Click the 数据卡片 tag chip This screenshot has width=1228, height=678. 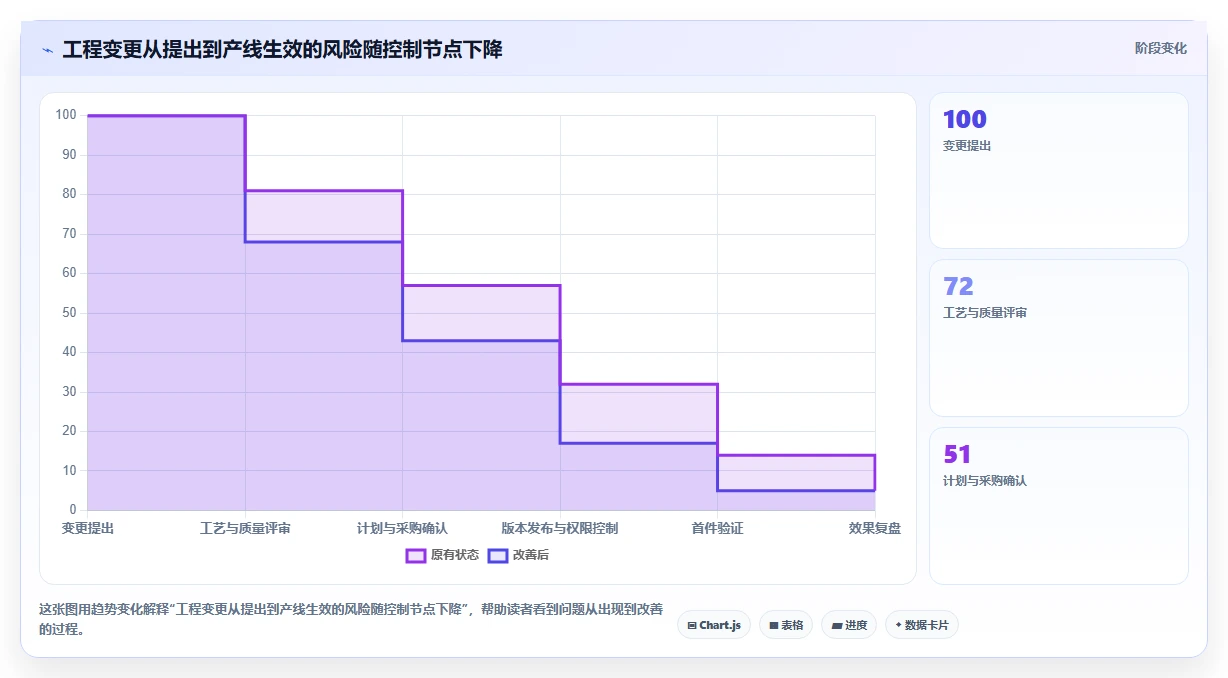click(922, 625)
